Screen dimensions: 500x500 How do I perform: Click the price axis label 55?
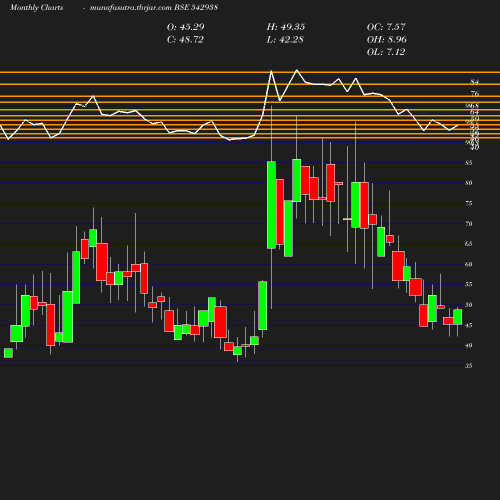pyautogui.click(x=469, y=284)
